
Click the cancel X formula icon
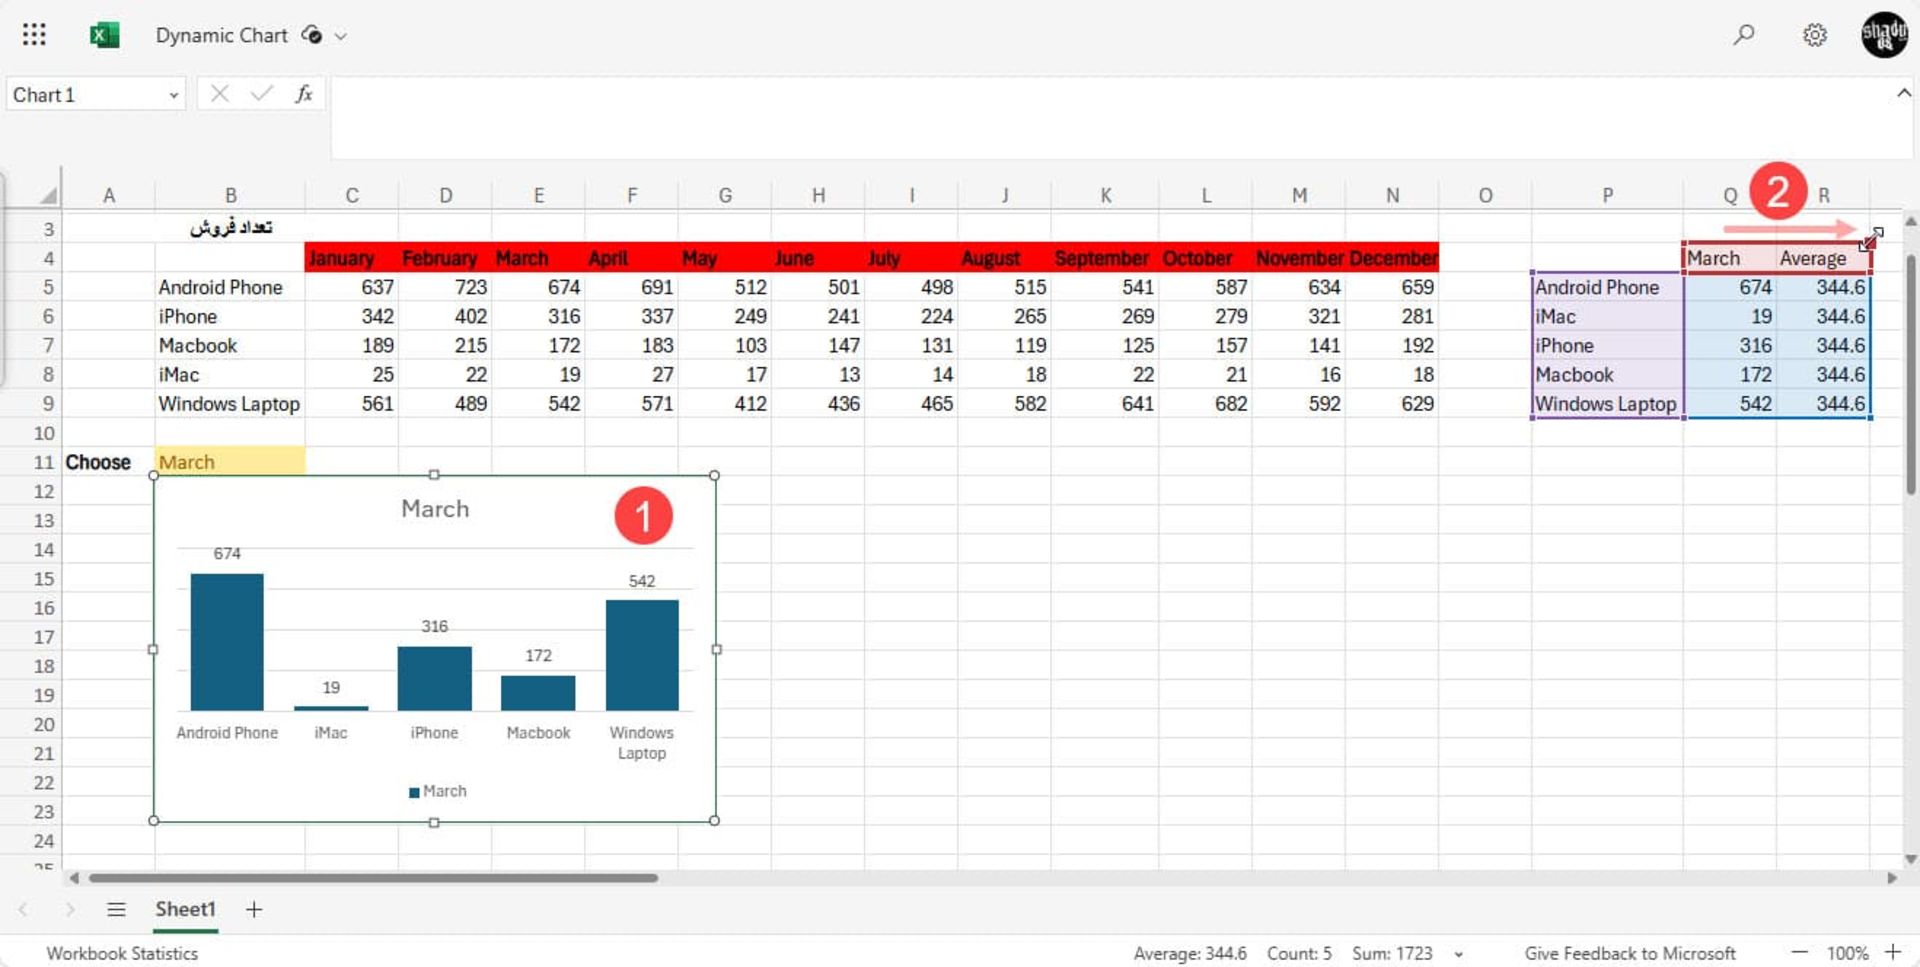pos(220,94)
